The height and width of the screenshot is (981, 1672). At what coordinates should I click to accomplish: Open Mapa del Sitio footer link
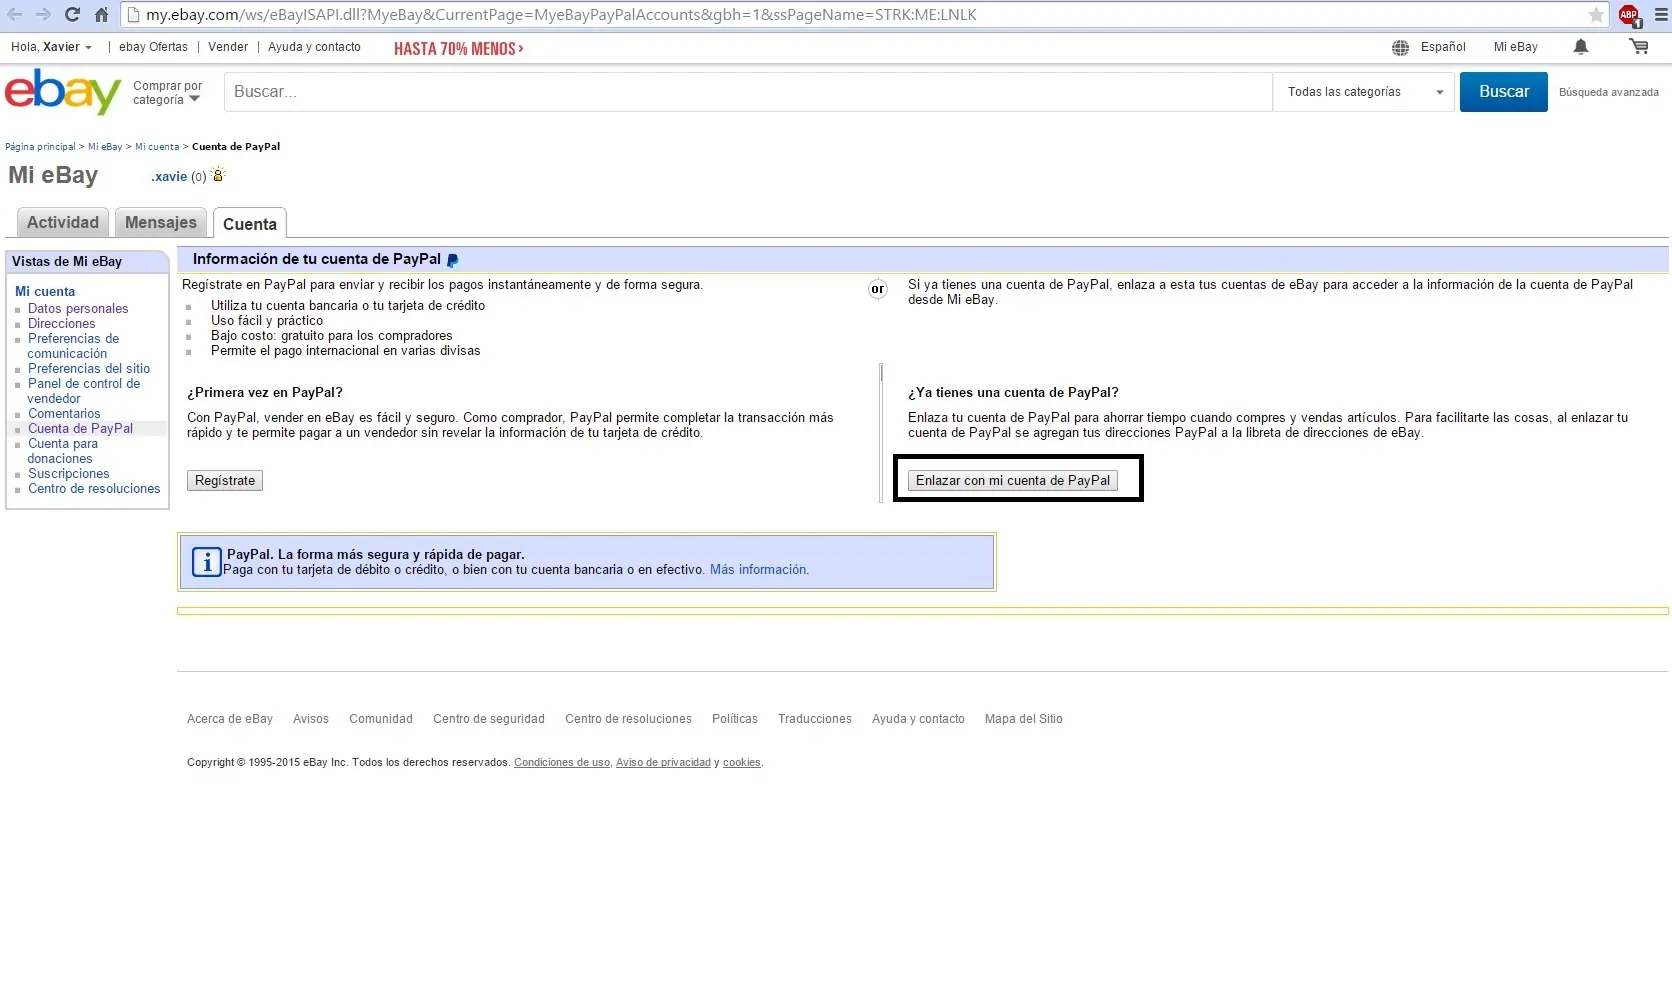click(x=1024, y=719)
